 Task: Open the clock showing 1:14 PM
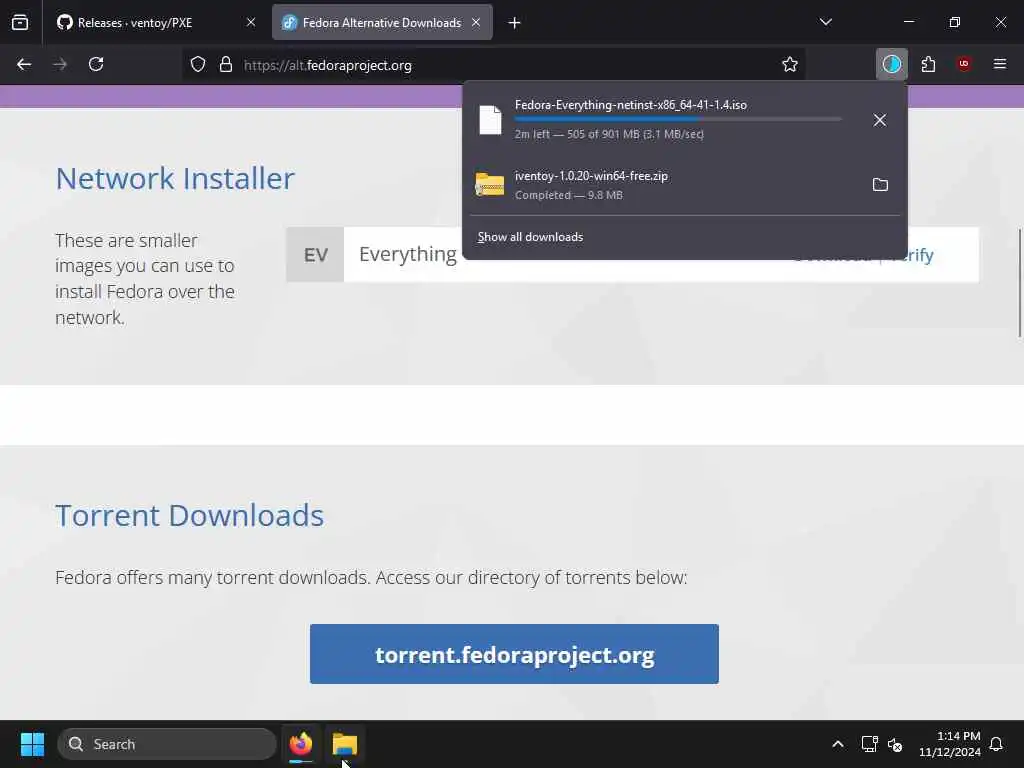click(x=950, y=744)
